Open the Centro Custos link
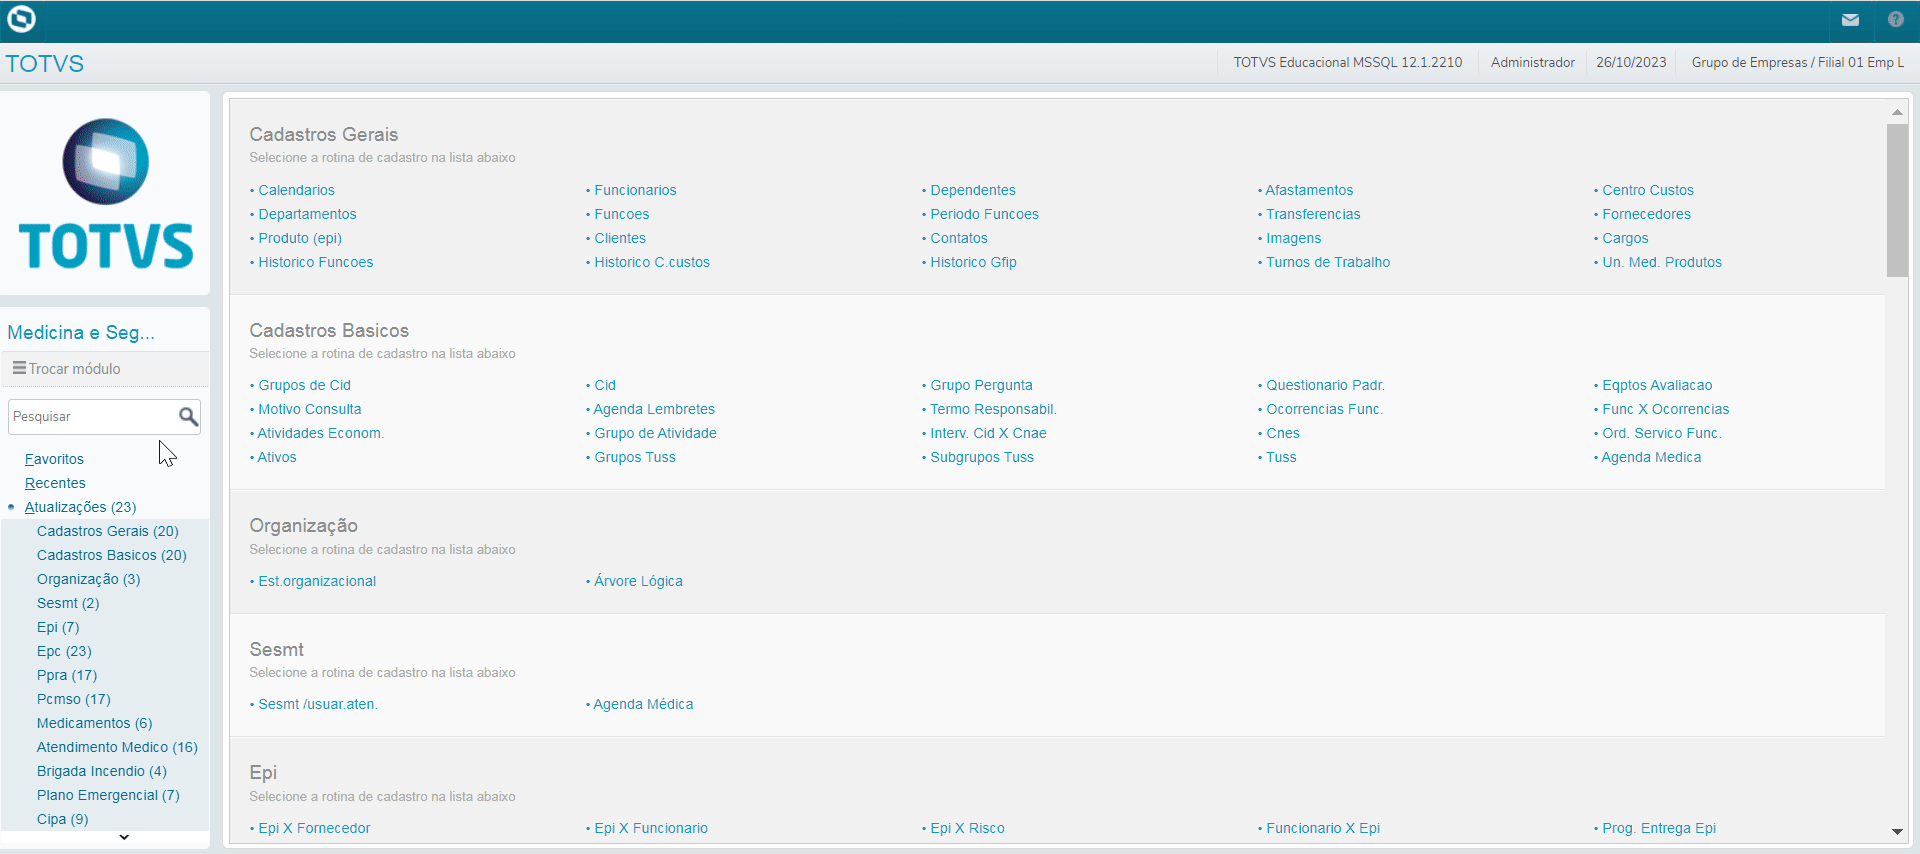The width and height of the screenshot is (1920, 854). pyautogui.click(x=1648, y=190)
